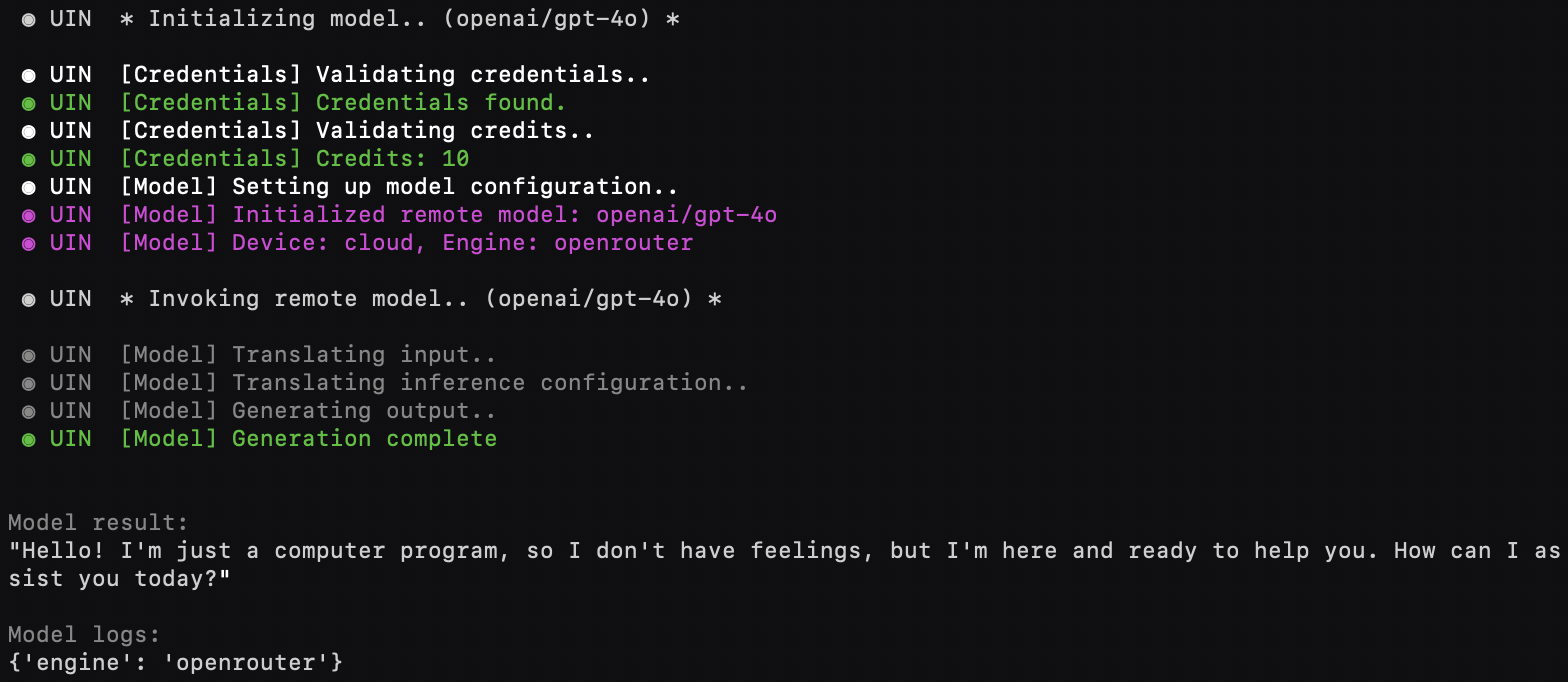The height and width of the screenshot is (682, 1568).
Task: Click the gray bullet beside "Generating output.."
Action: [29, 411]
